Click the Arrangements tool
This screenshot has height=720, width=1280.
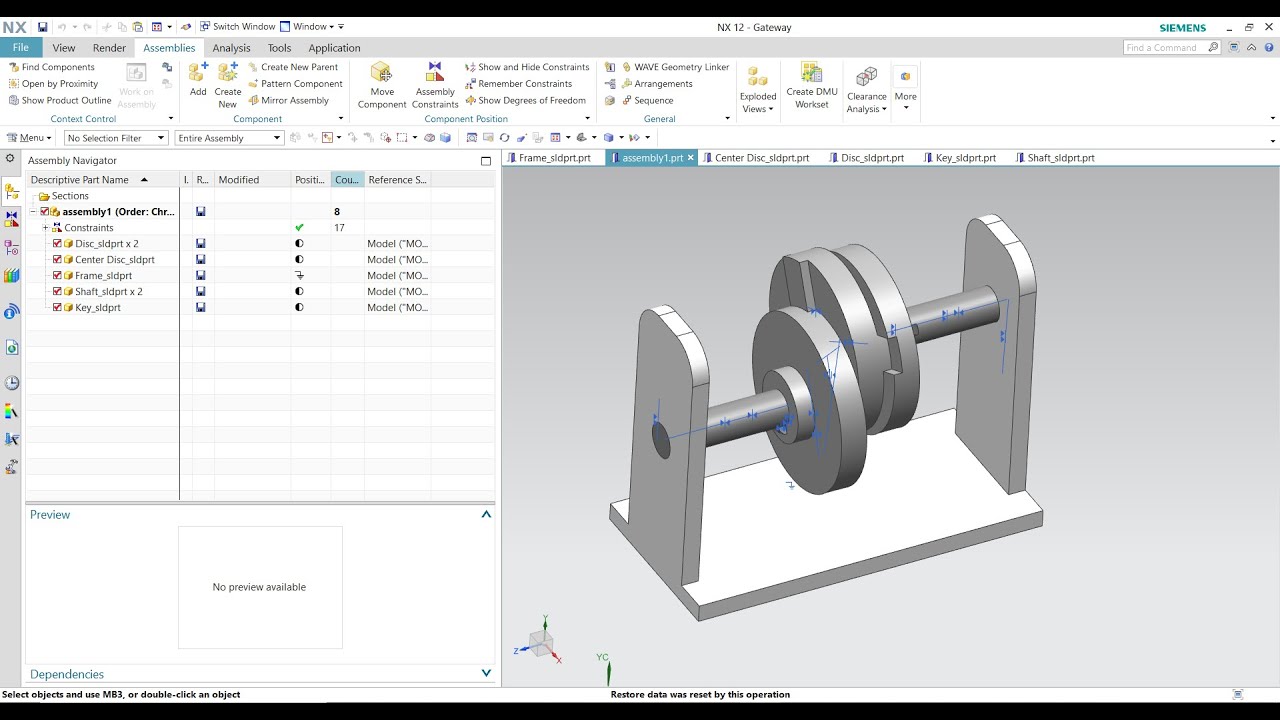tap(649, 84)
